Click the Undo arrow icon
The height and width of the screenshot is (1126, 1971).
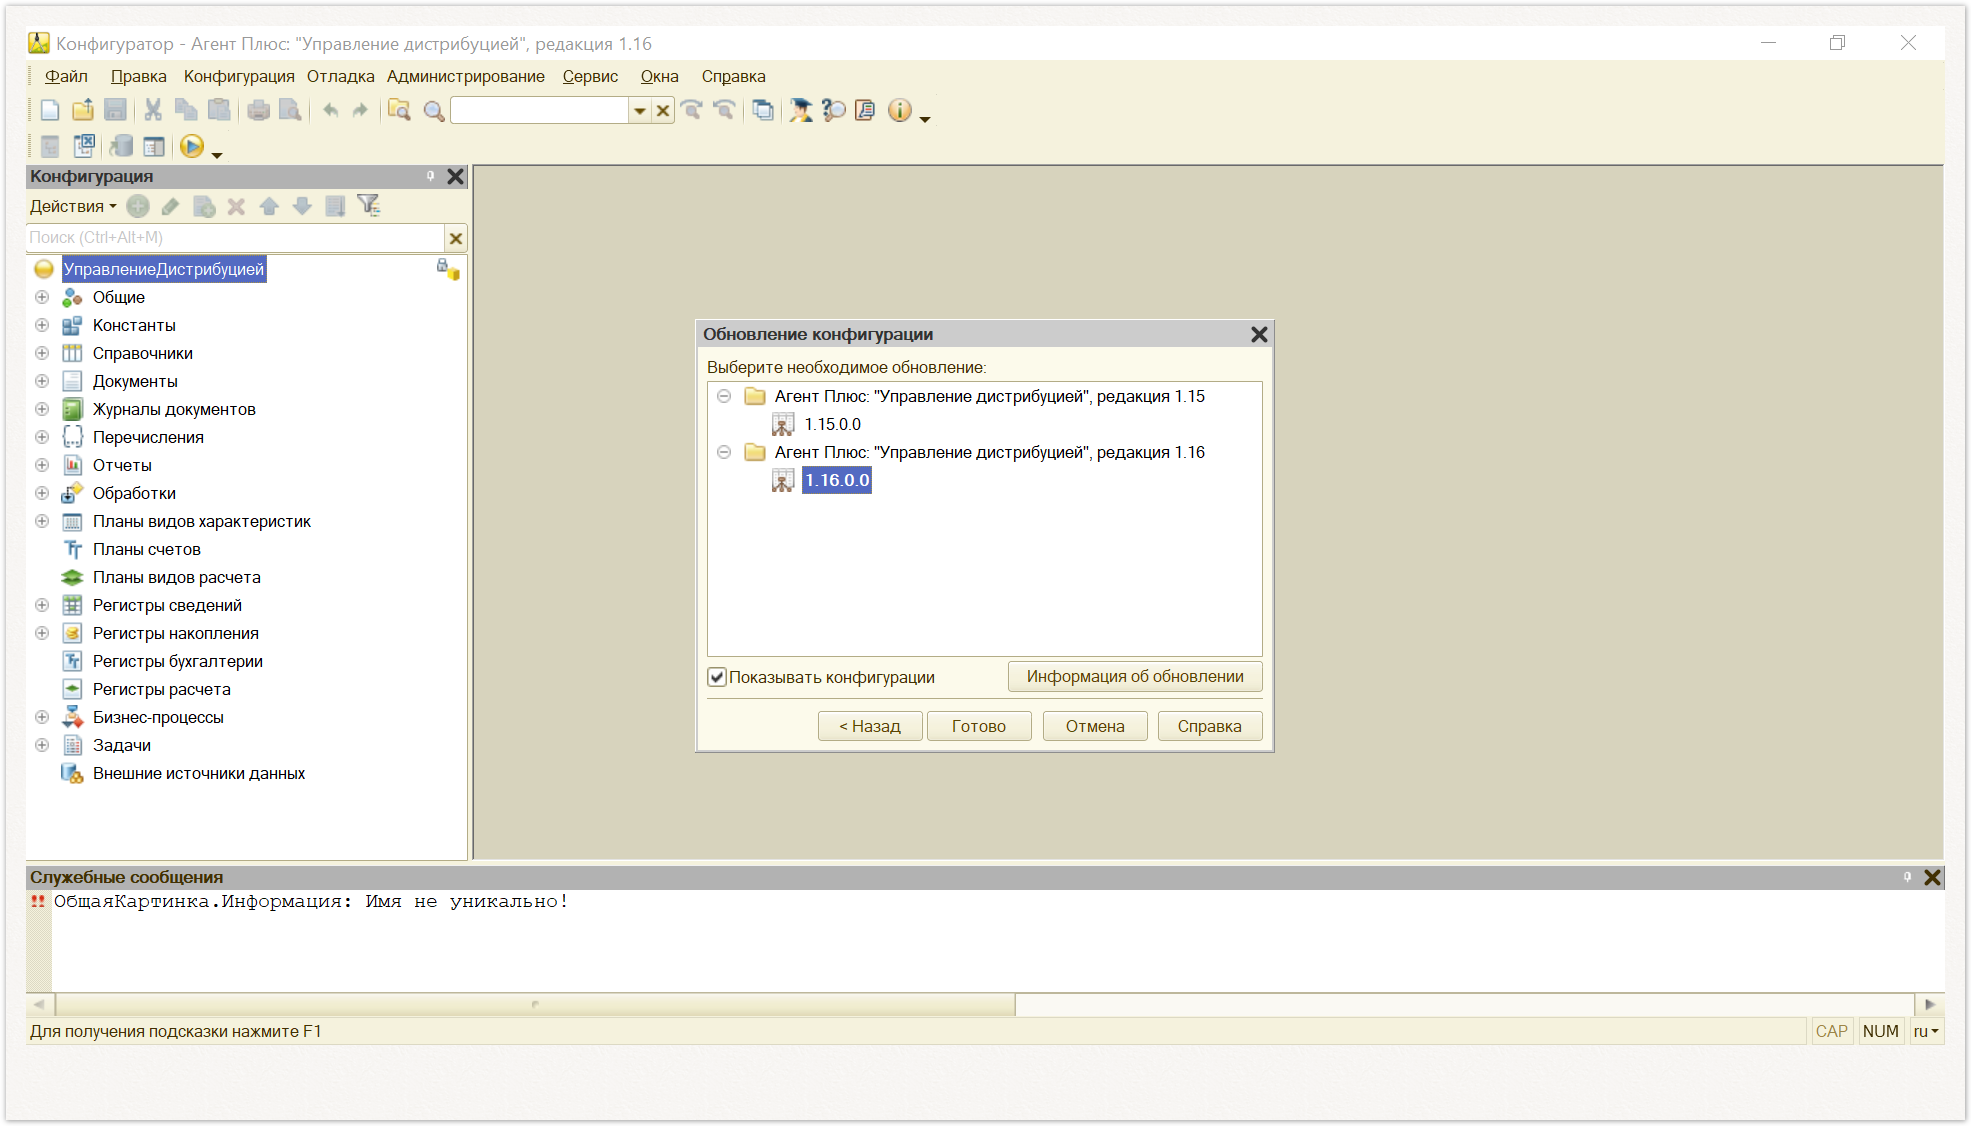tap(330, 111)
